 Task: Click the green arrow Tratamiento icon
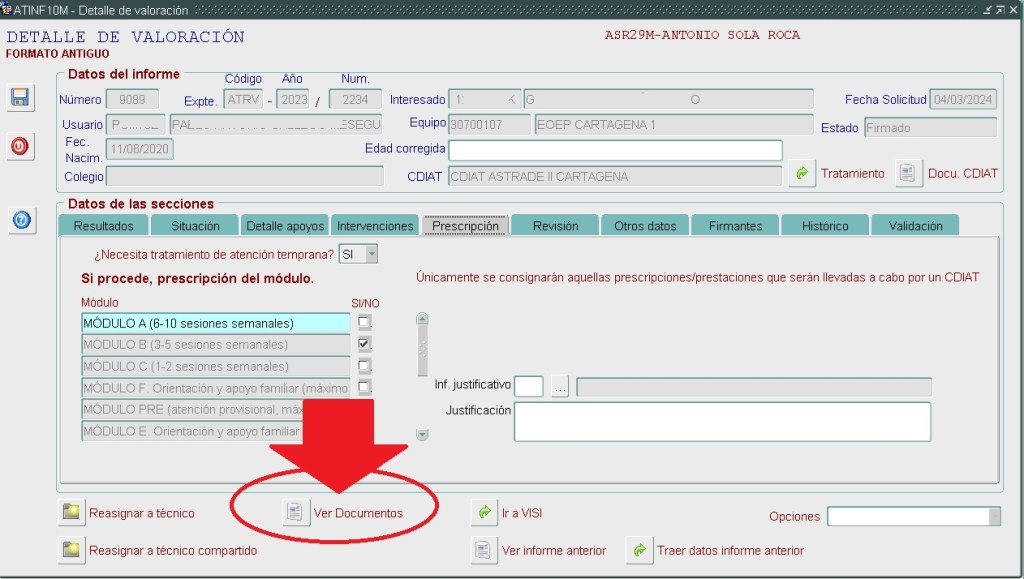(801, 173)
